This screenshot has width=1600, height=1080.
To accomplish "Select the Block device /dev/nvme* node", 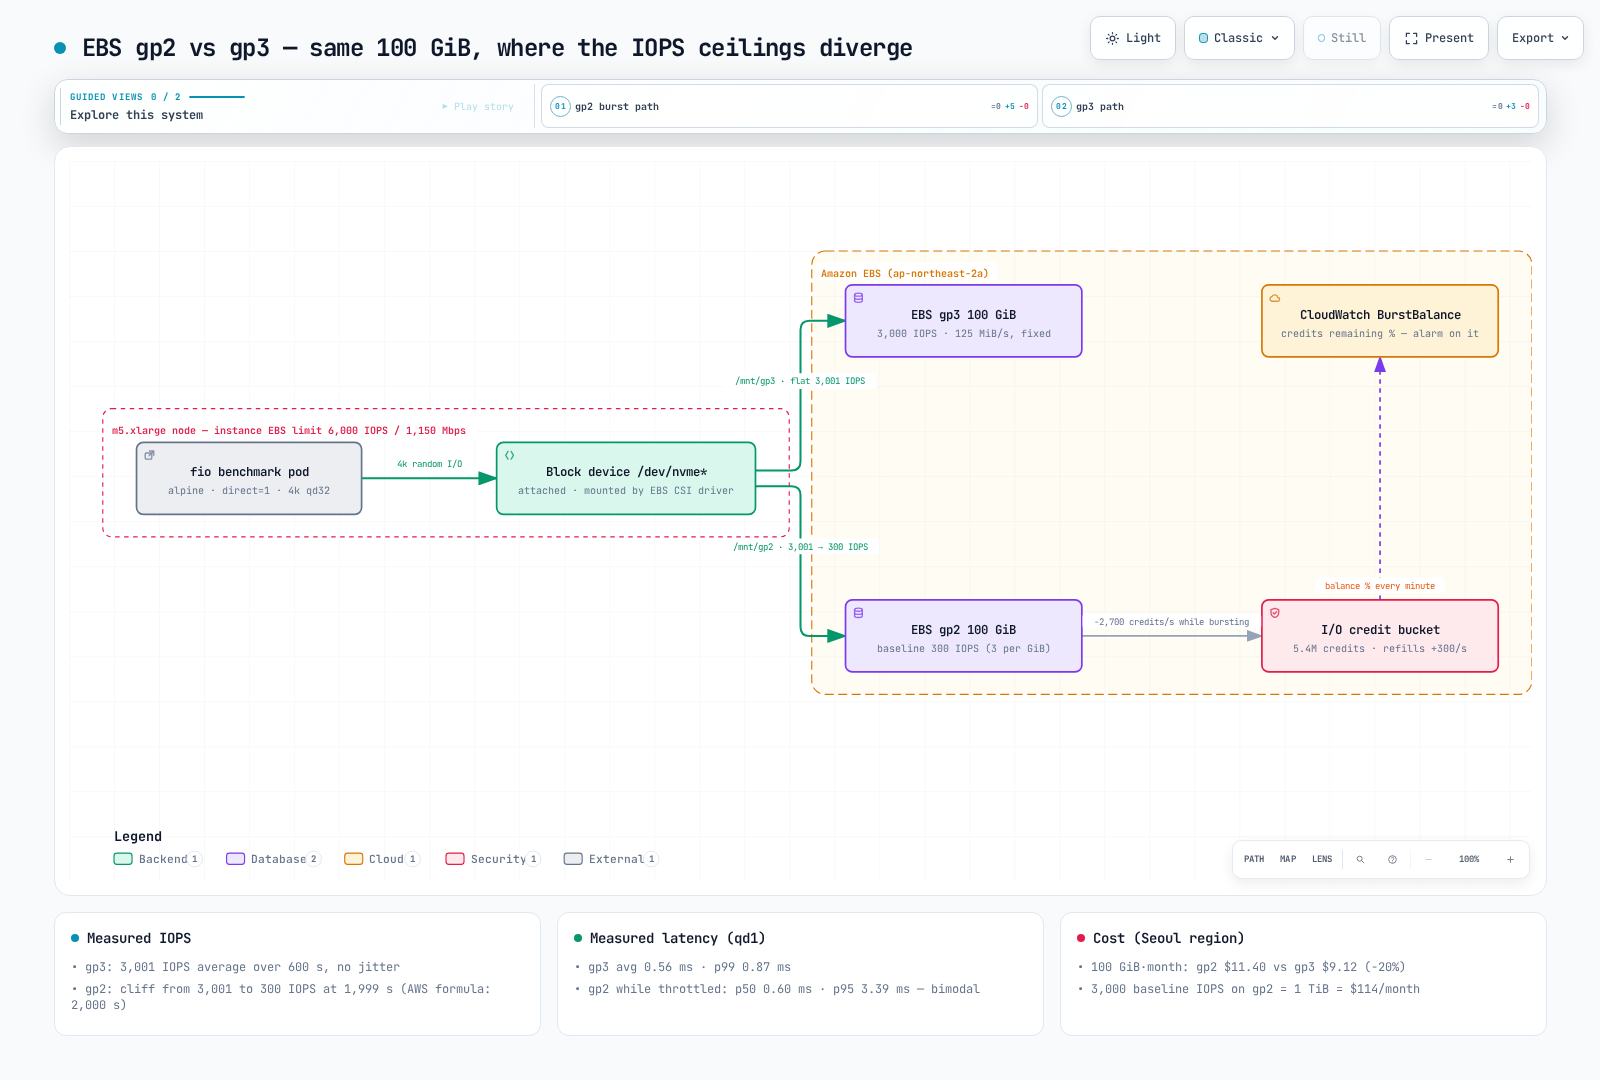I will coord(626,478).
